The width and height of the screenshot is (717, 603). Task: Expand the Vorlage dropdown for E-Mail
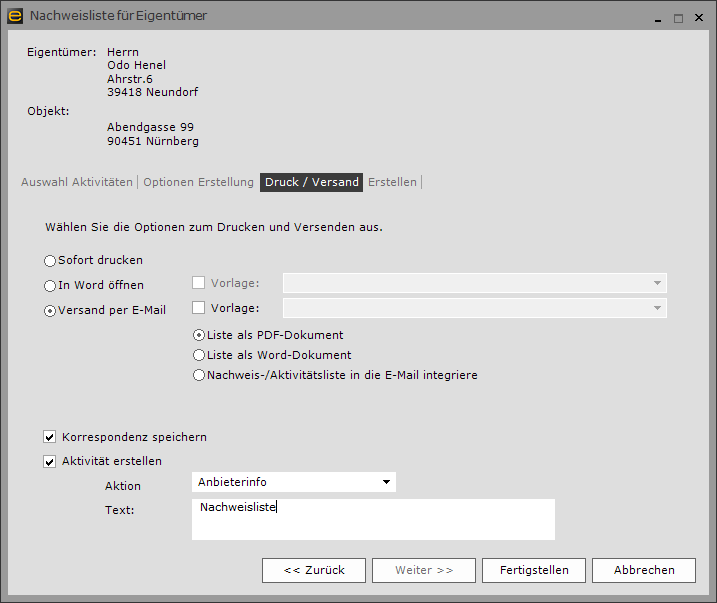click(x=656, y=308)
